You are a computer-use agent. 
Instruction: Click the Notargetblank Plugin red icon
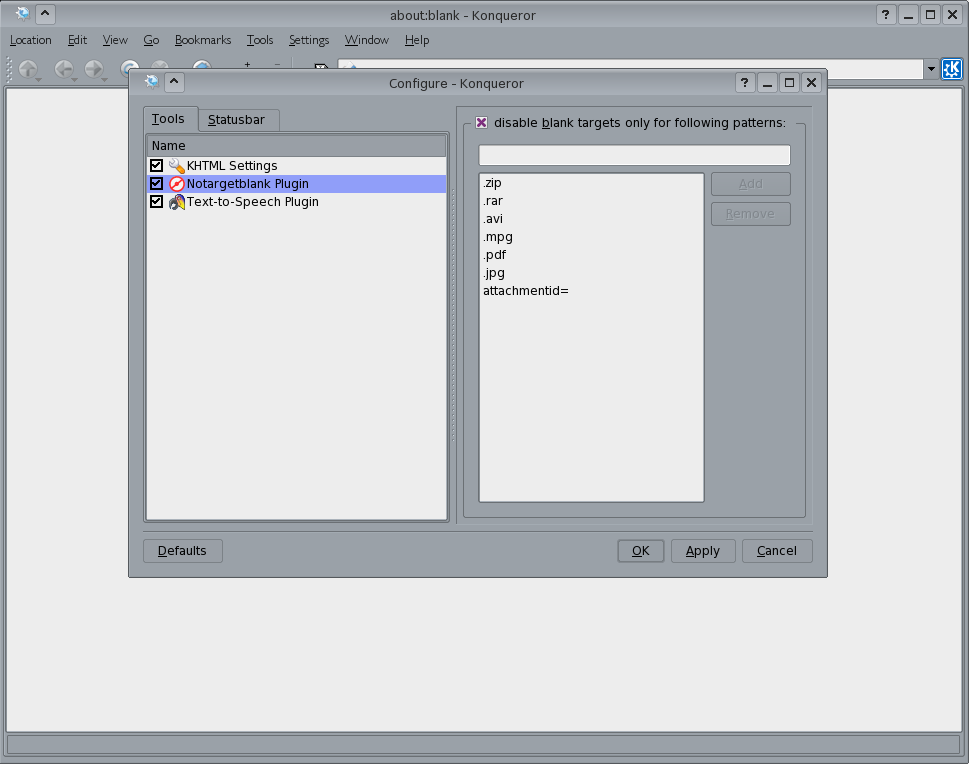tap(177, 184)
